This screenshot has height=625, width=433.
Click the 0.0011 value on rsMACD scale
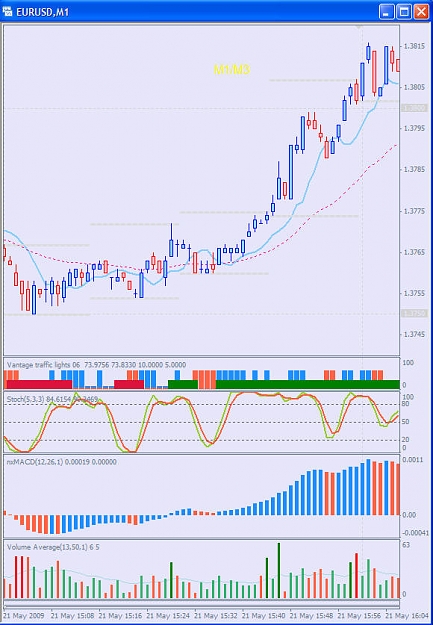[411, 460]
